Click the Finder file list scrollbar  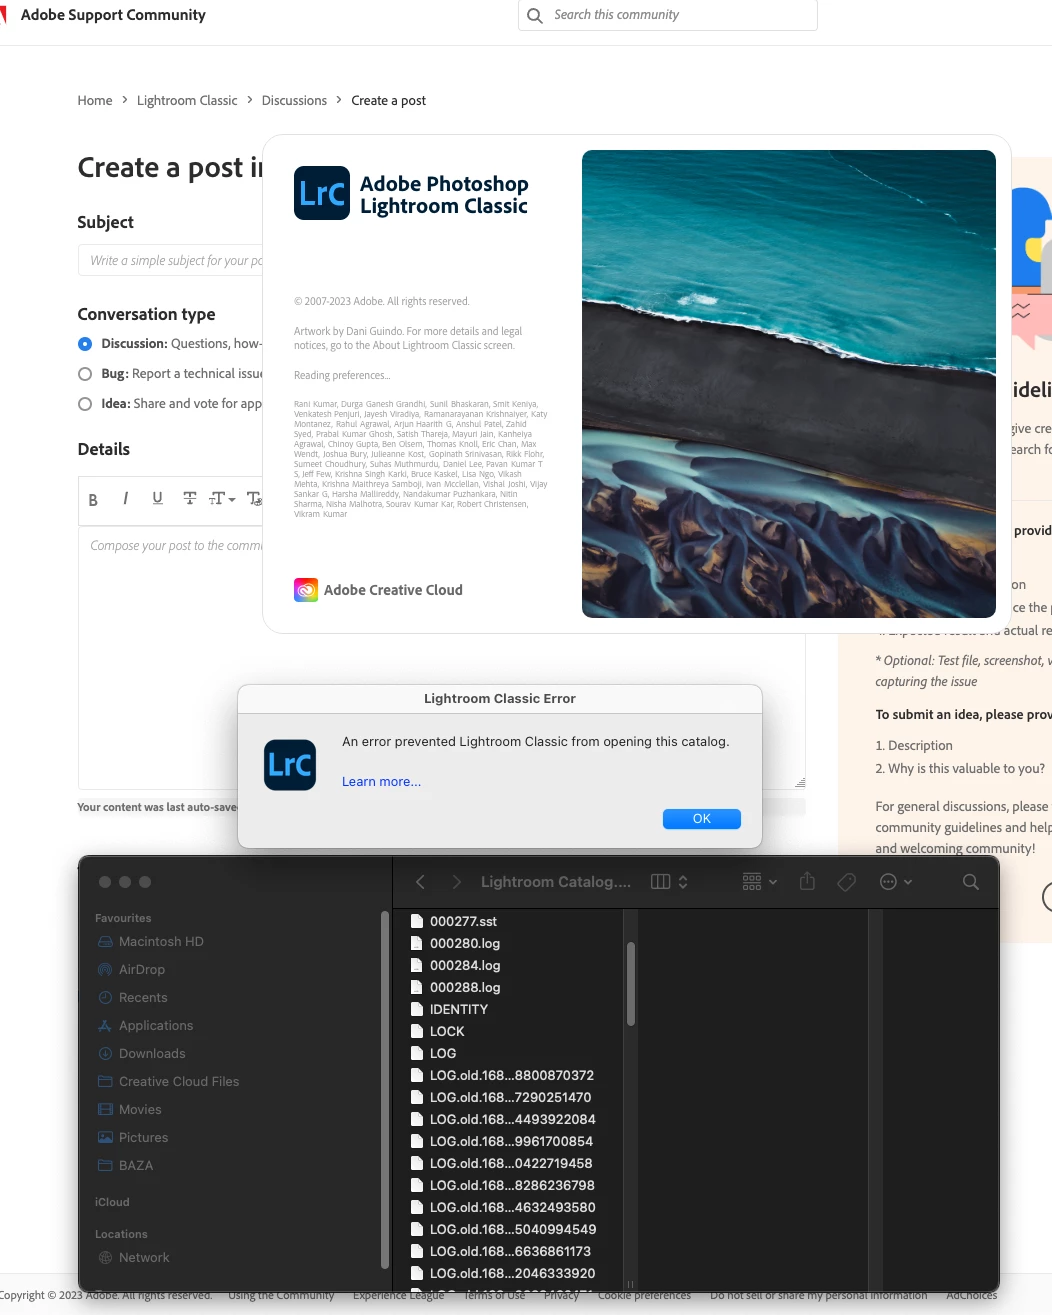(631, 984)
